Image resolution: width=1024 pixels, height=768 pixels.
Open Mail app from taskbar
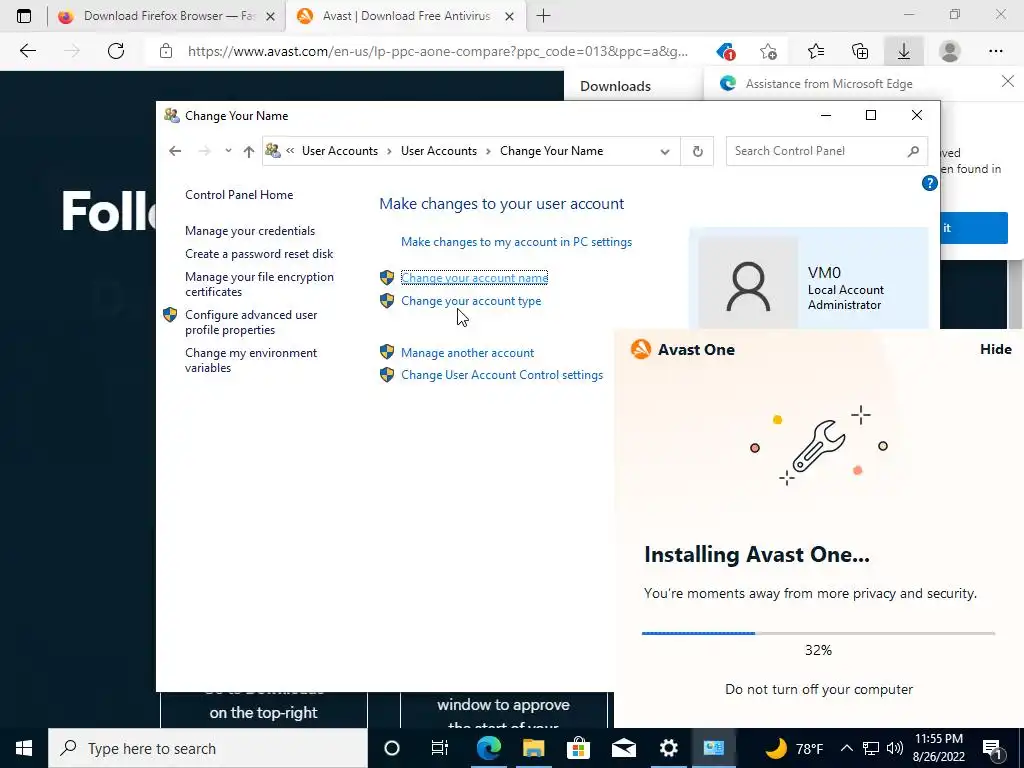(624, 748)
